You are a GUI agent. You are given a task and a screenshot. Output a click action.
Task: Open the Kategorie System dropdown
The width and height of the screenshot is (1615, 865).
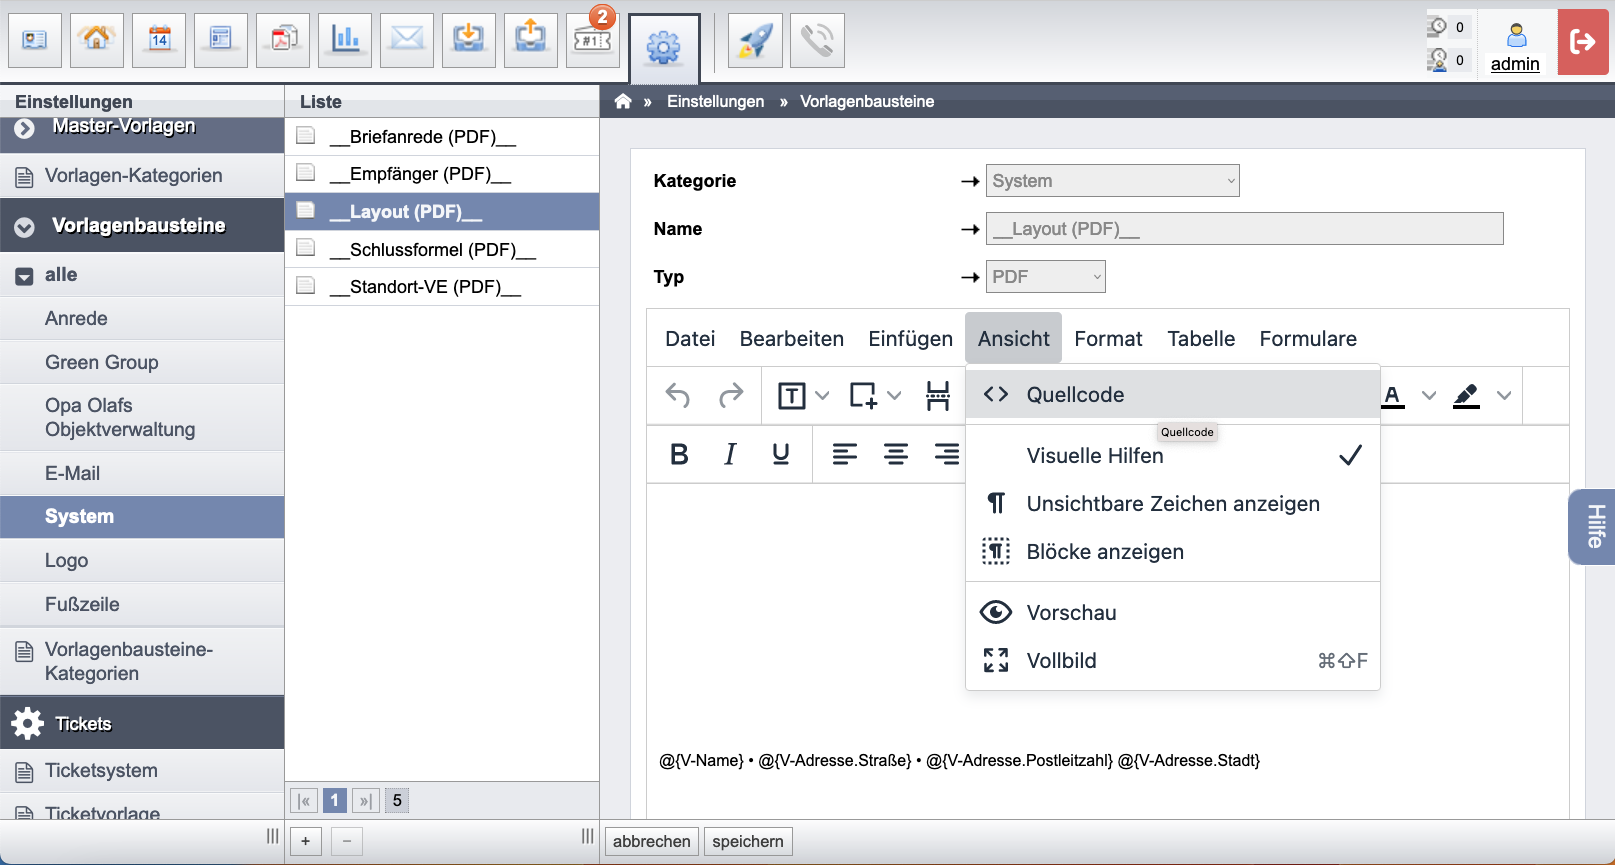coord(1113,181)
